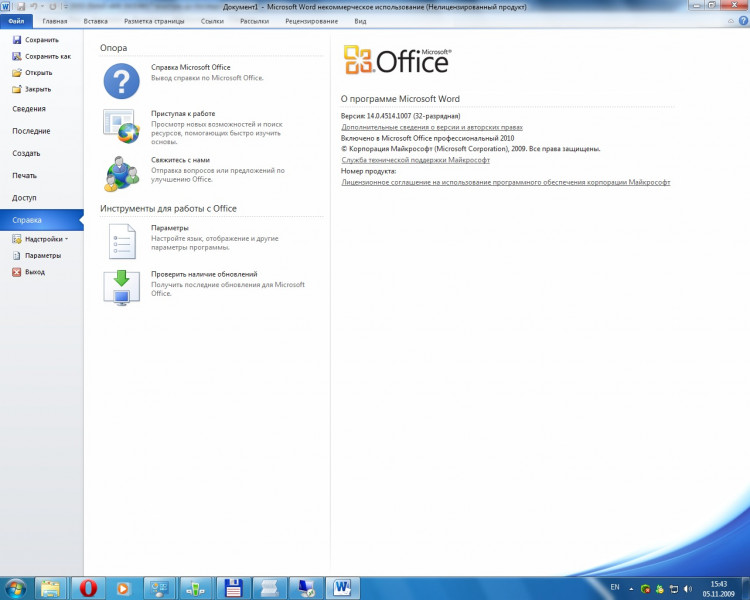
Task: Click the Word icon in the title bar
Action: click(x=6, y=7)
